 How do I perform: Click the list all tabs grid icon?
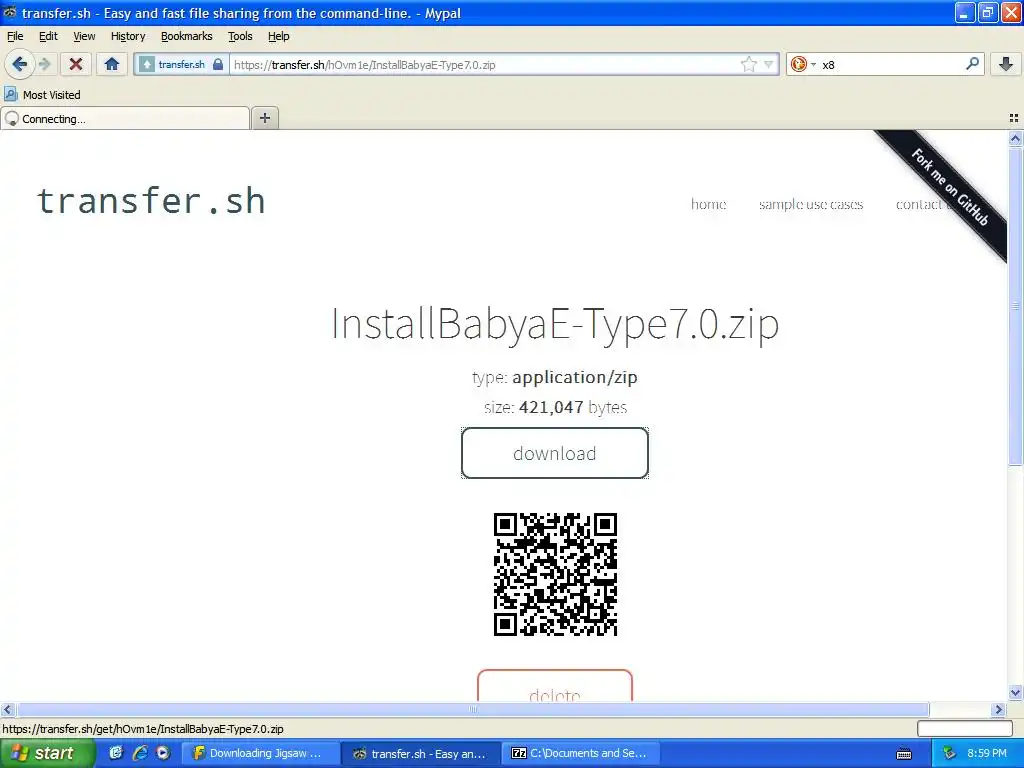point(1014,118)
